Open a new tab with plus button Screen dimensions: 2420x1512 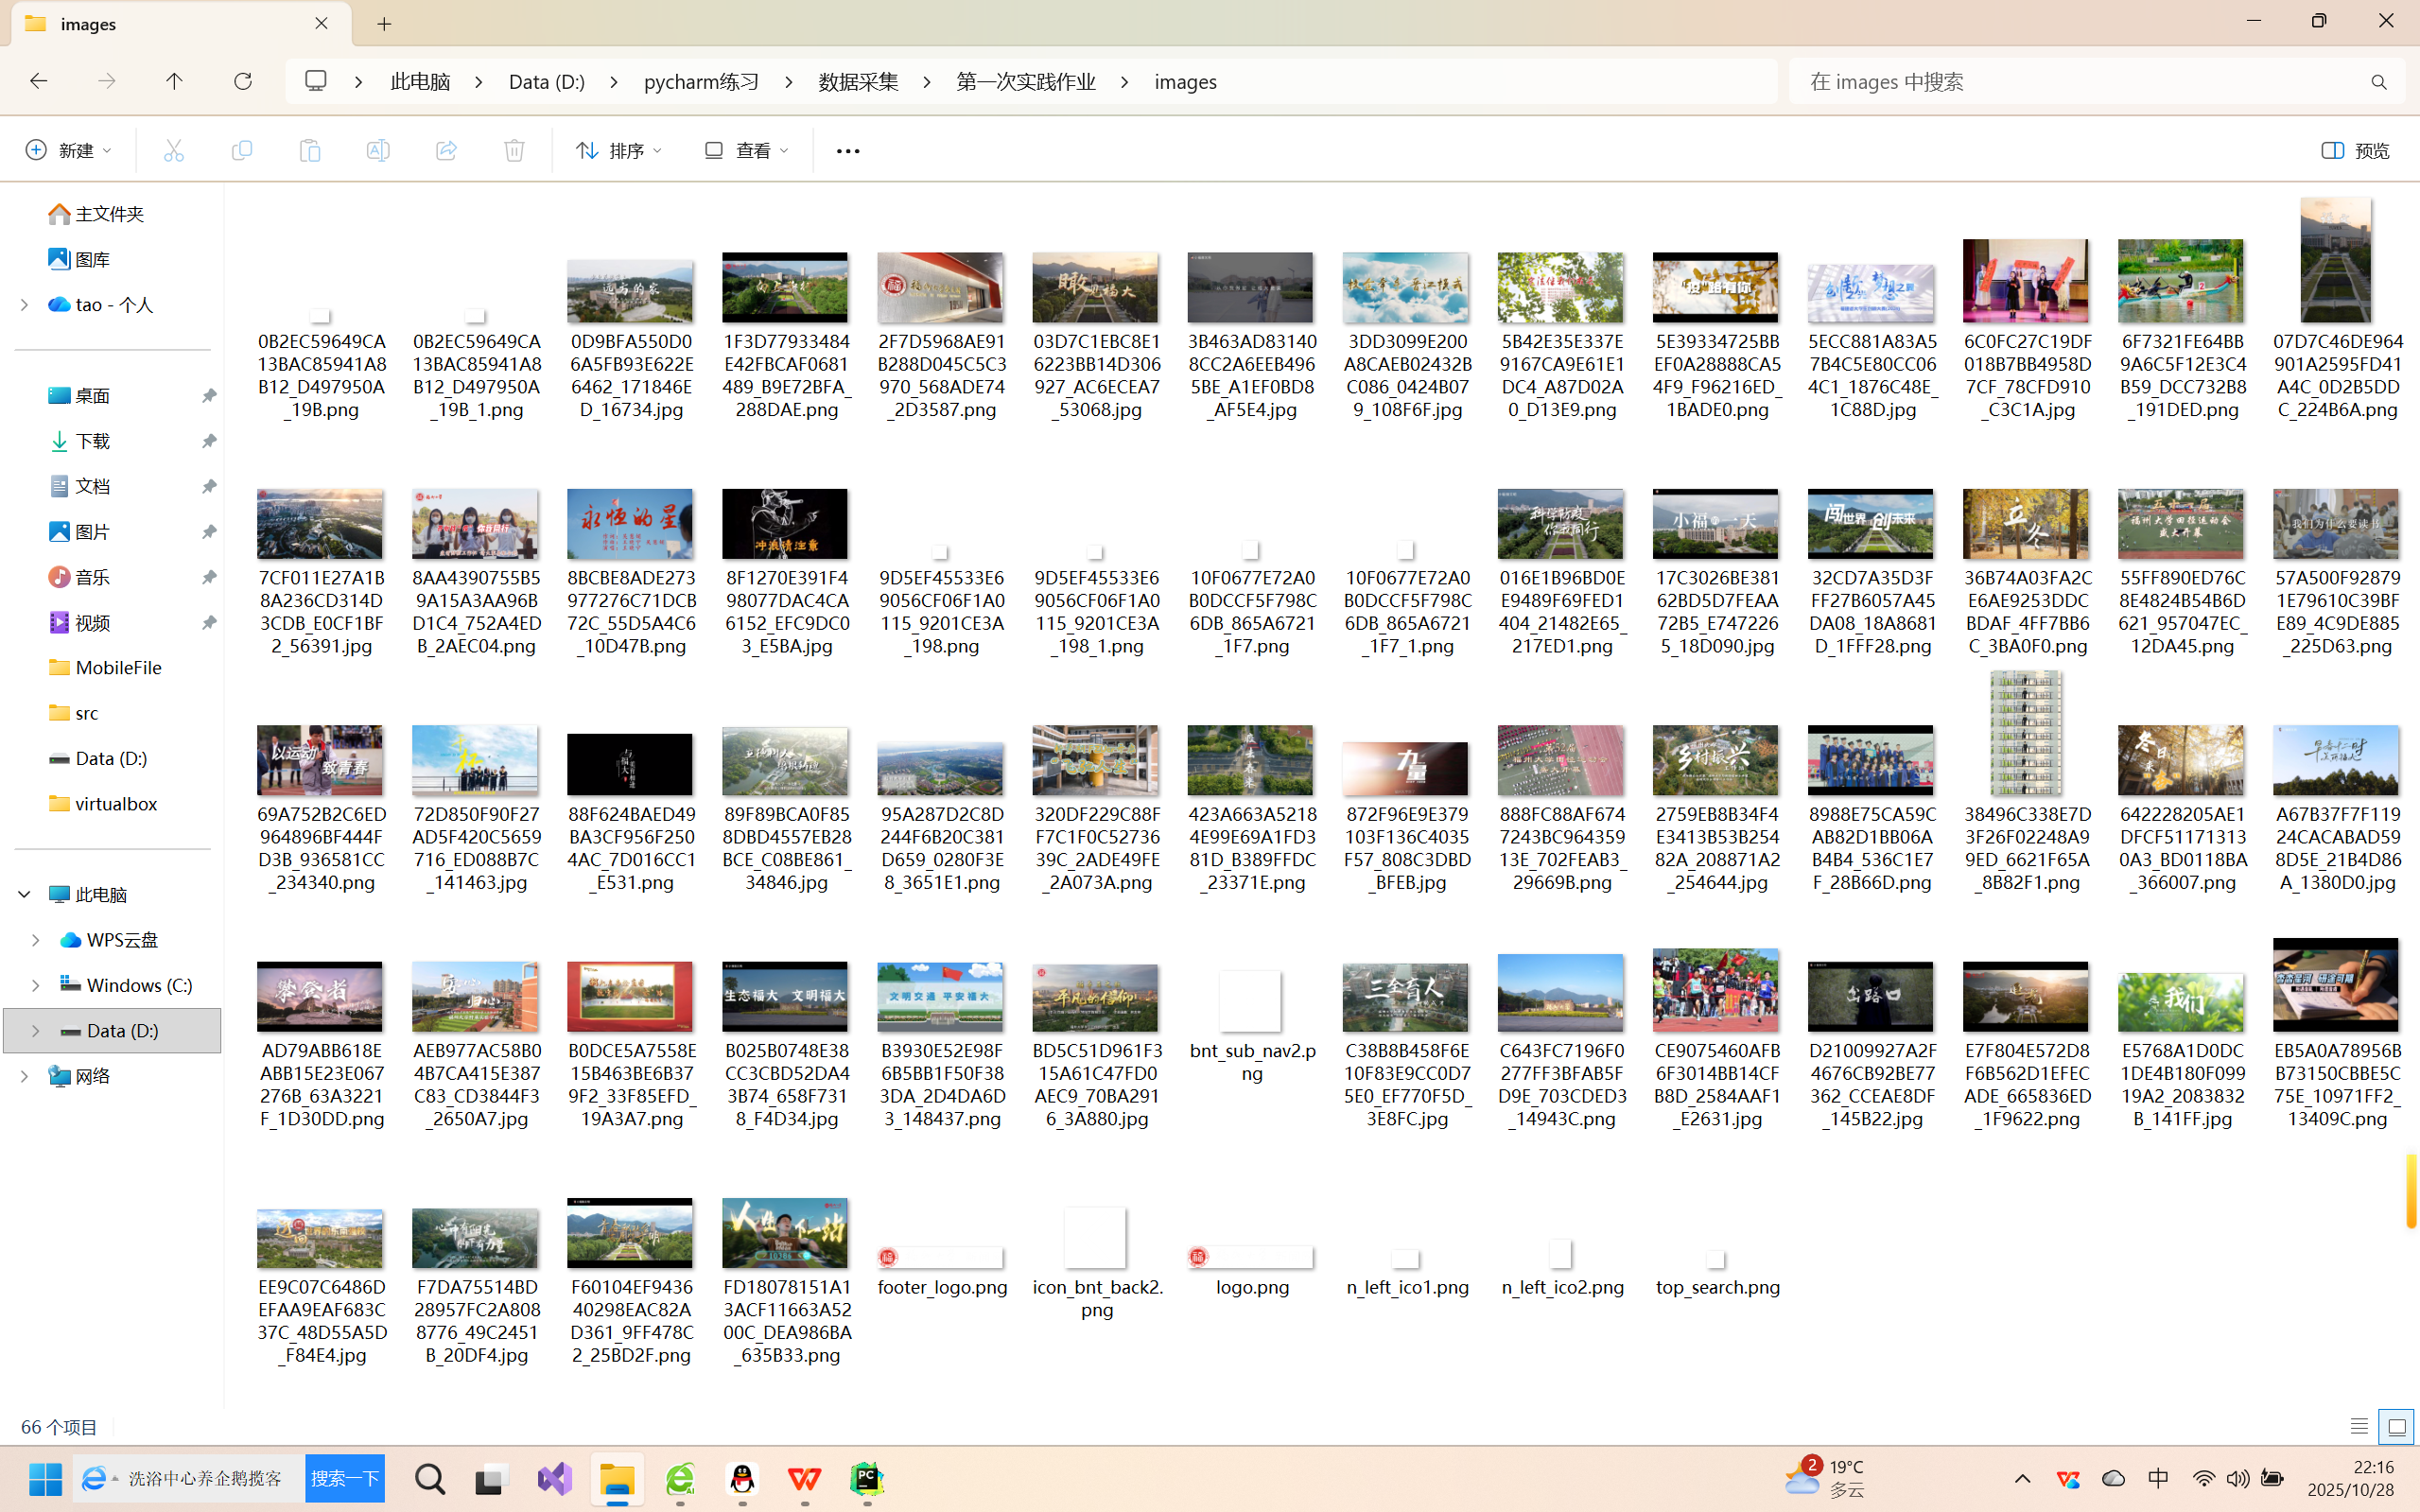pyautogui.click(x=384, y=24)
